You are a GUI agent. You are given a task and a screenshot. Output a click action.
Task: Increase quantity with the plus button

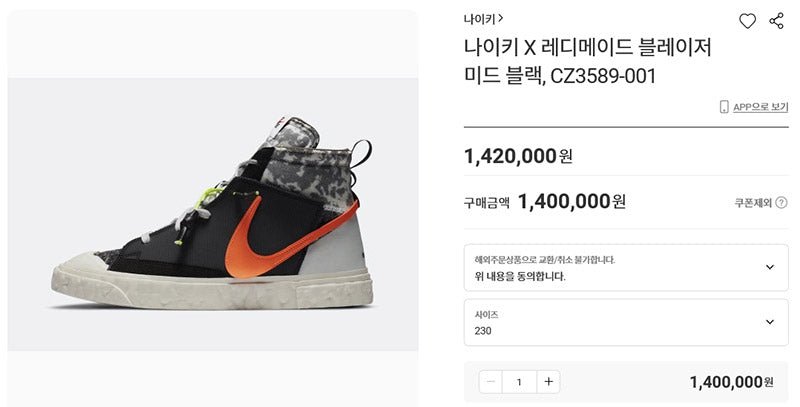[548, 381]
